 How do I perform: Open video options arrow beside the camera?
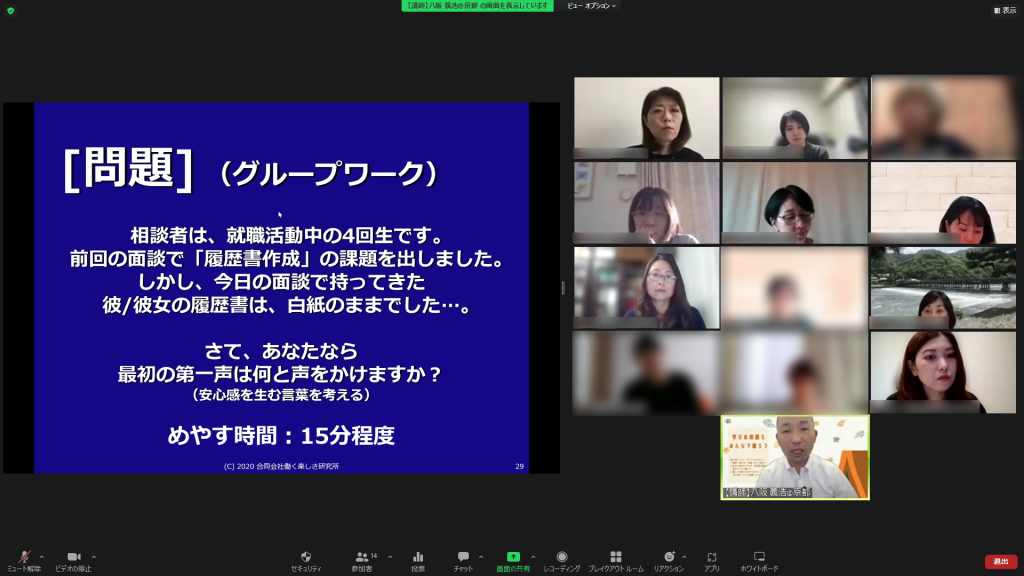(x=94, y=557)
